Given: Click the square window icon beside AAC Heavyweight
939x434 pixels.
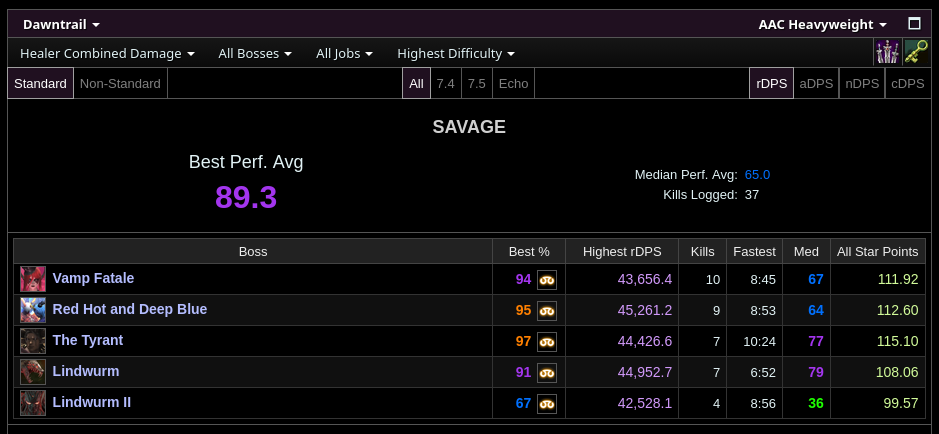Looking at the screenshot, I should [914, 23].
